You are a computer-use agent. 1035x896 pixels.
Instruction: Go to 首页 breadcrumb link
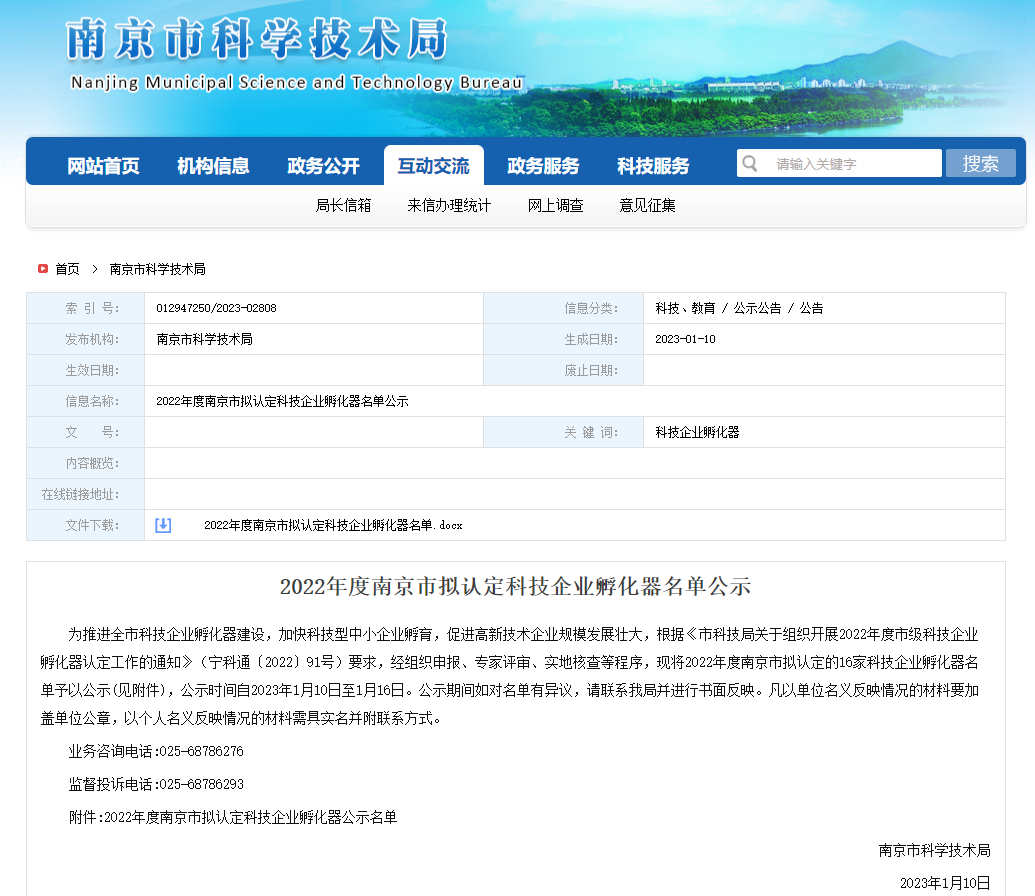coord(67,269)
